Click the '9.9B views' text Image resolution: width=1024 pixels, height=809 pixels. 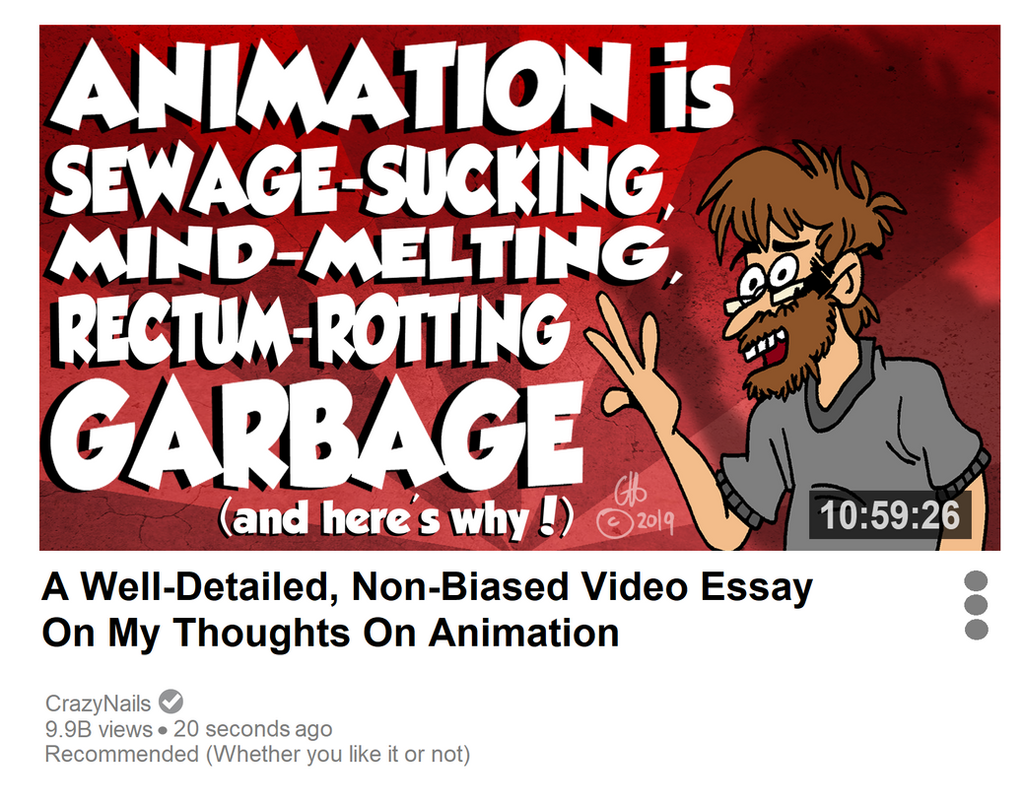98,729
